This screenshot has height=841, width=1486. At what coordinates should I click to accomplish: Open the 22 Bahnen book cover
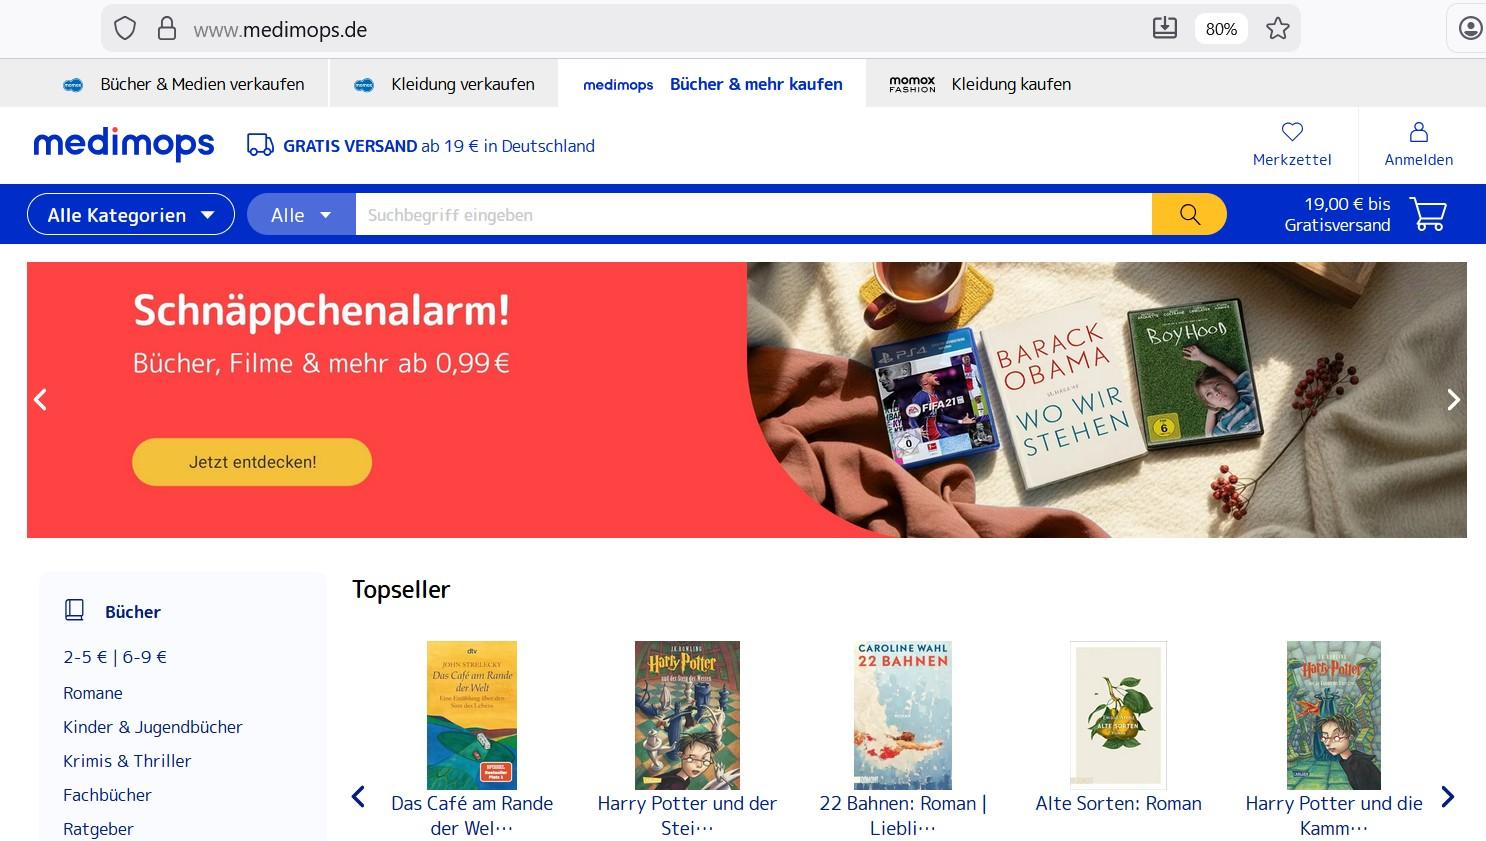point(903,715)
